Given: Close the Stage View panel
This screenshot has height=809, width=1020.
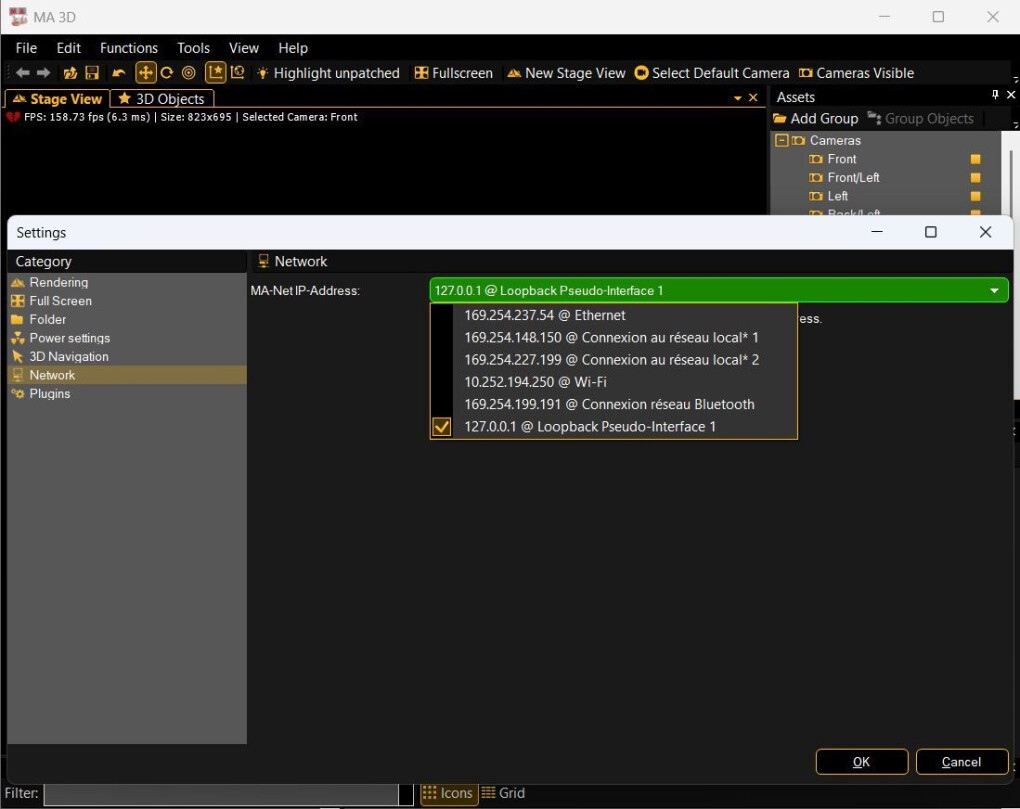Looking at the screenshot, I should [x=753, y=98].
